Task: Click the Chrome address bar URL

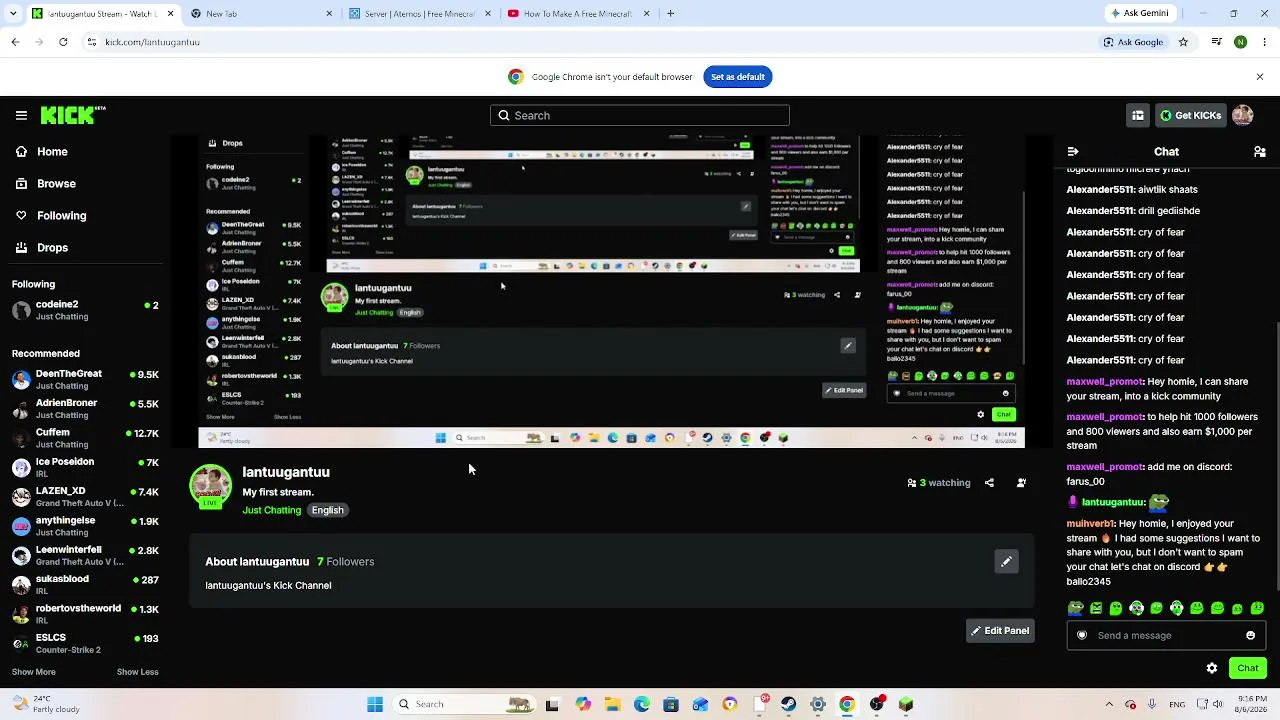Action: click(152, 42)
